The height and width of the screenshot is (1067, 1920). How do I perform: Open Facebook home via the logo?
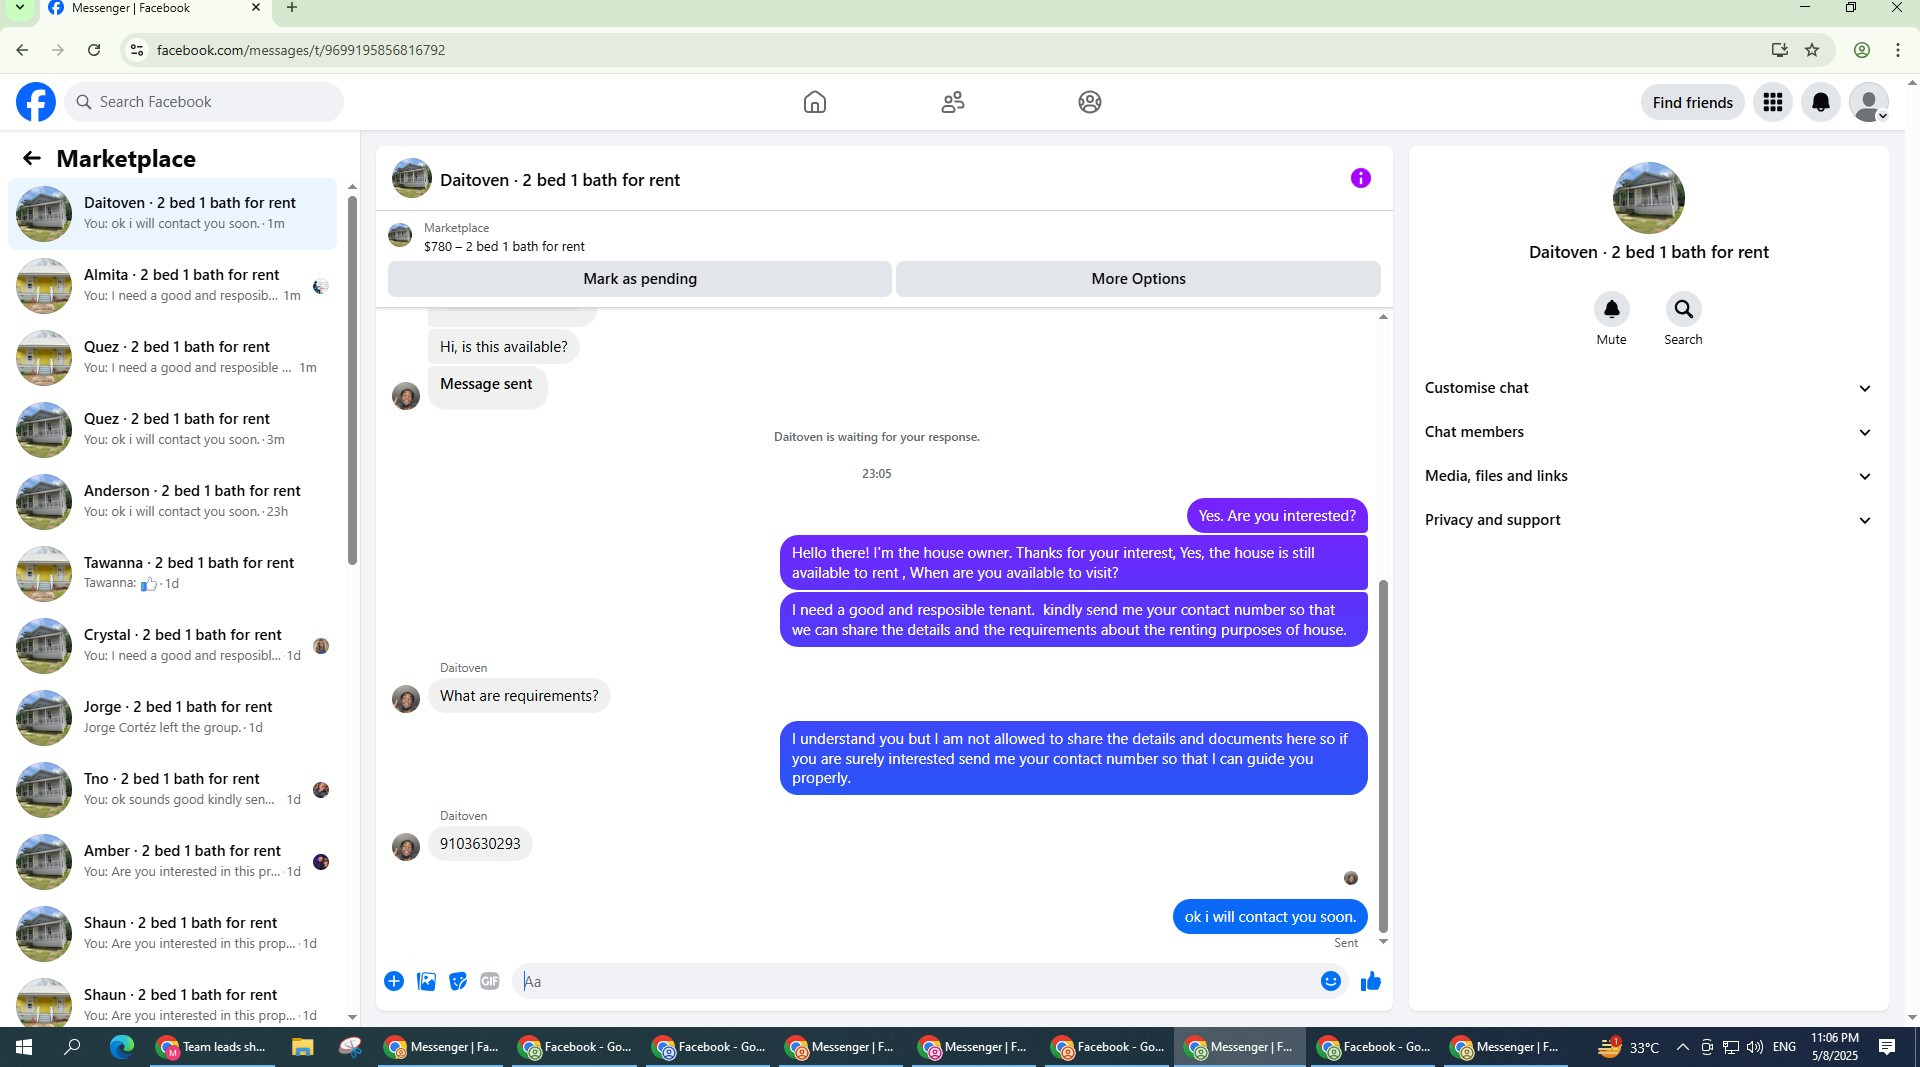tap(36, 102)
